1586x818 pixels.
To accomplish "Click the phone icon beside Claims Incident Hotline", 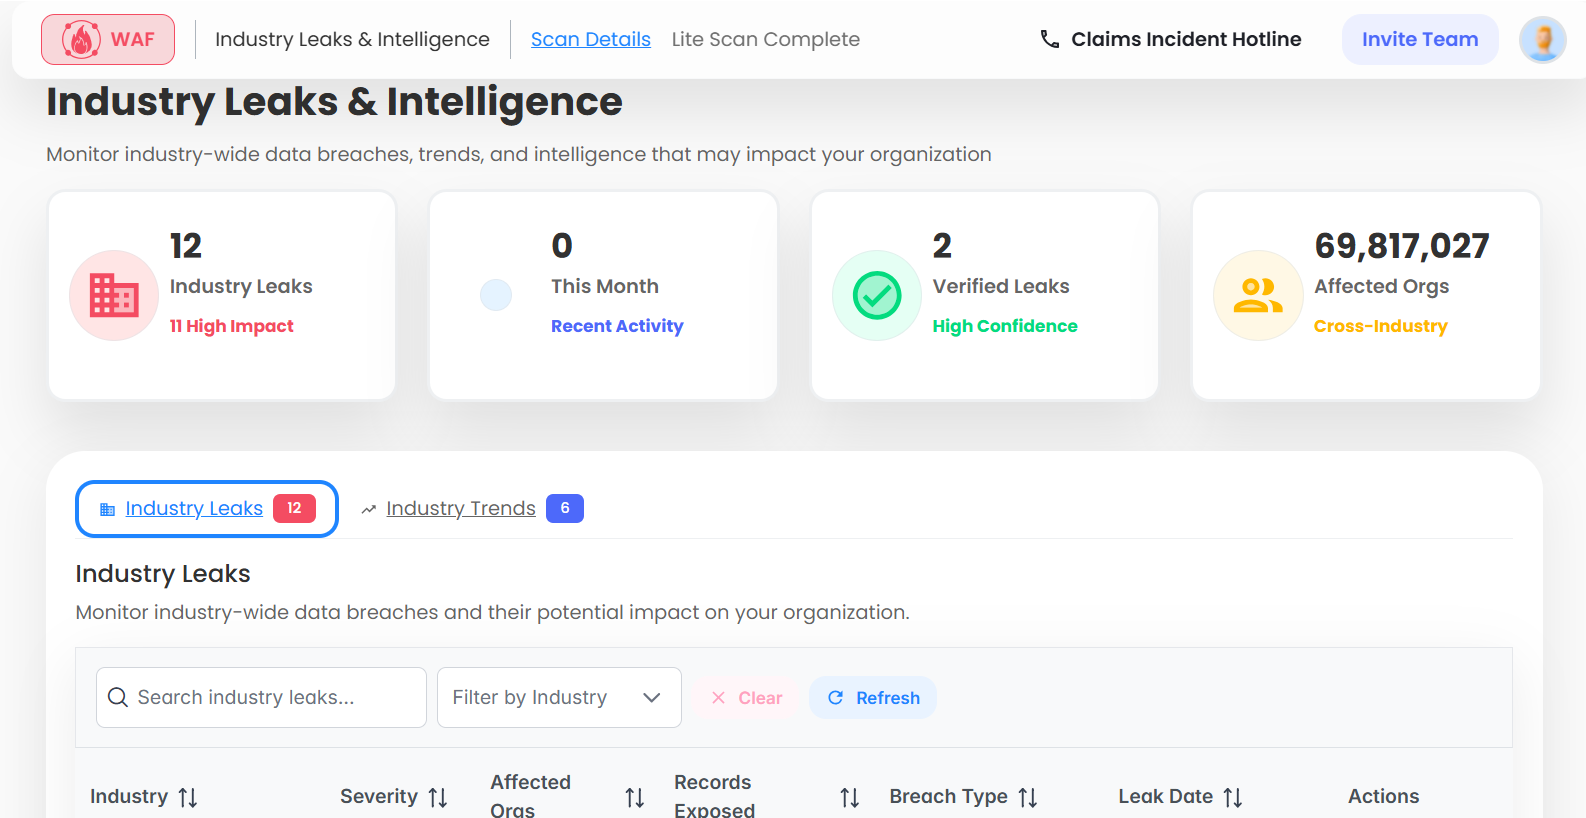I will point(1049,39).
